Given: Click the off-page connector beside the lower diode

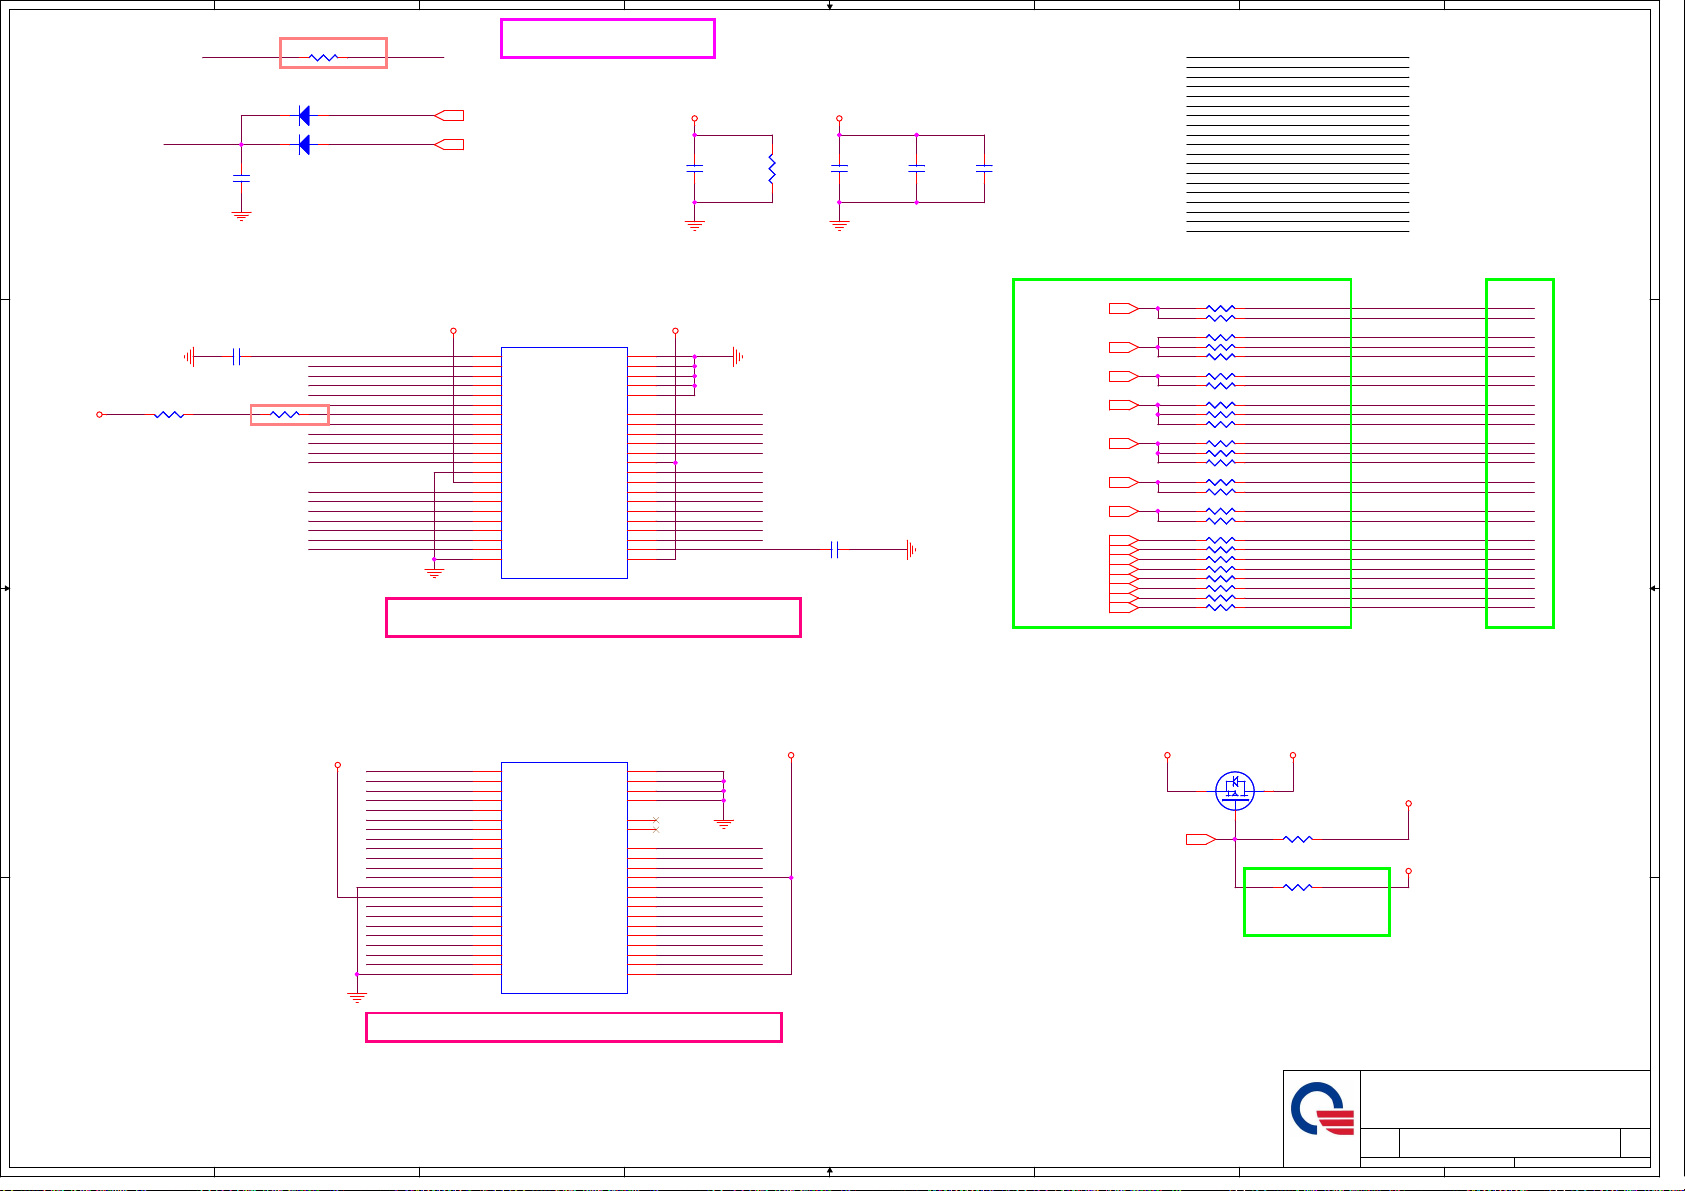Looking at the screenshot, I should [x=449, y=145].
